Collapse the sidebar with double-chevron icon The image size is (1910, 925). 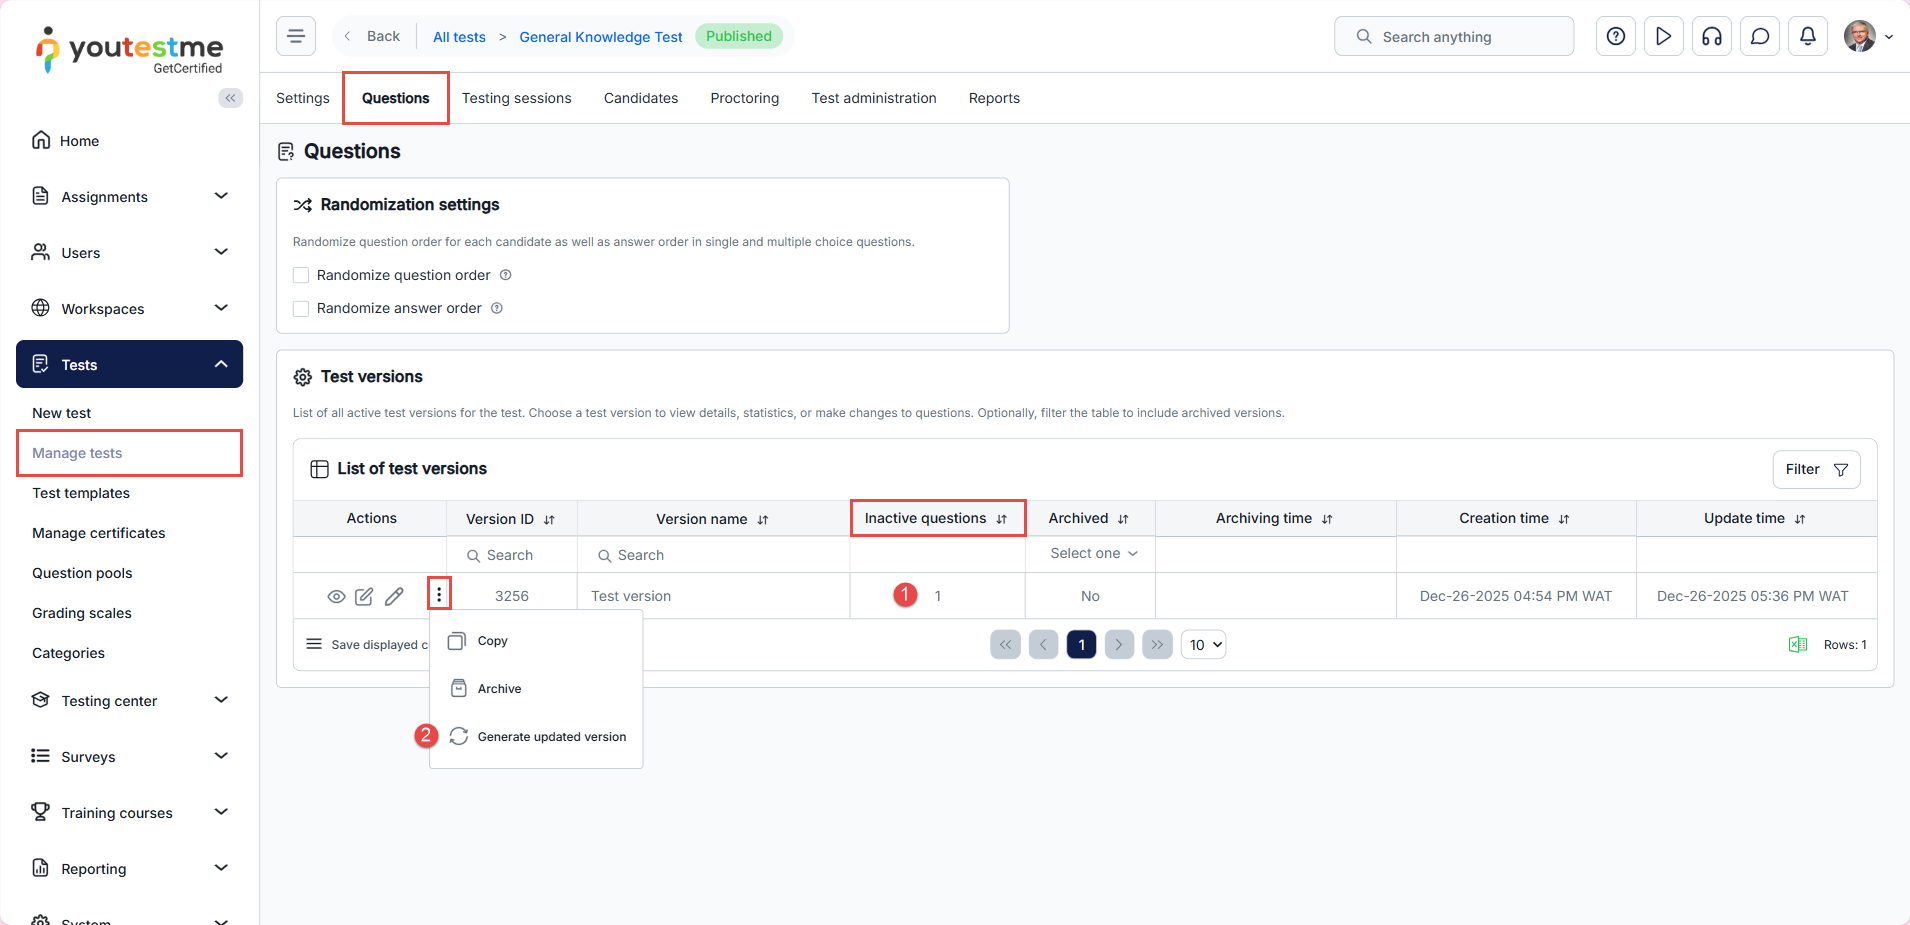coord(231,98)
